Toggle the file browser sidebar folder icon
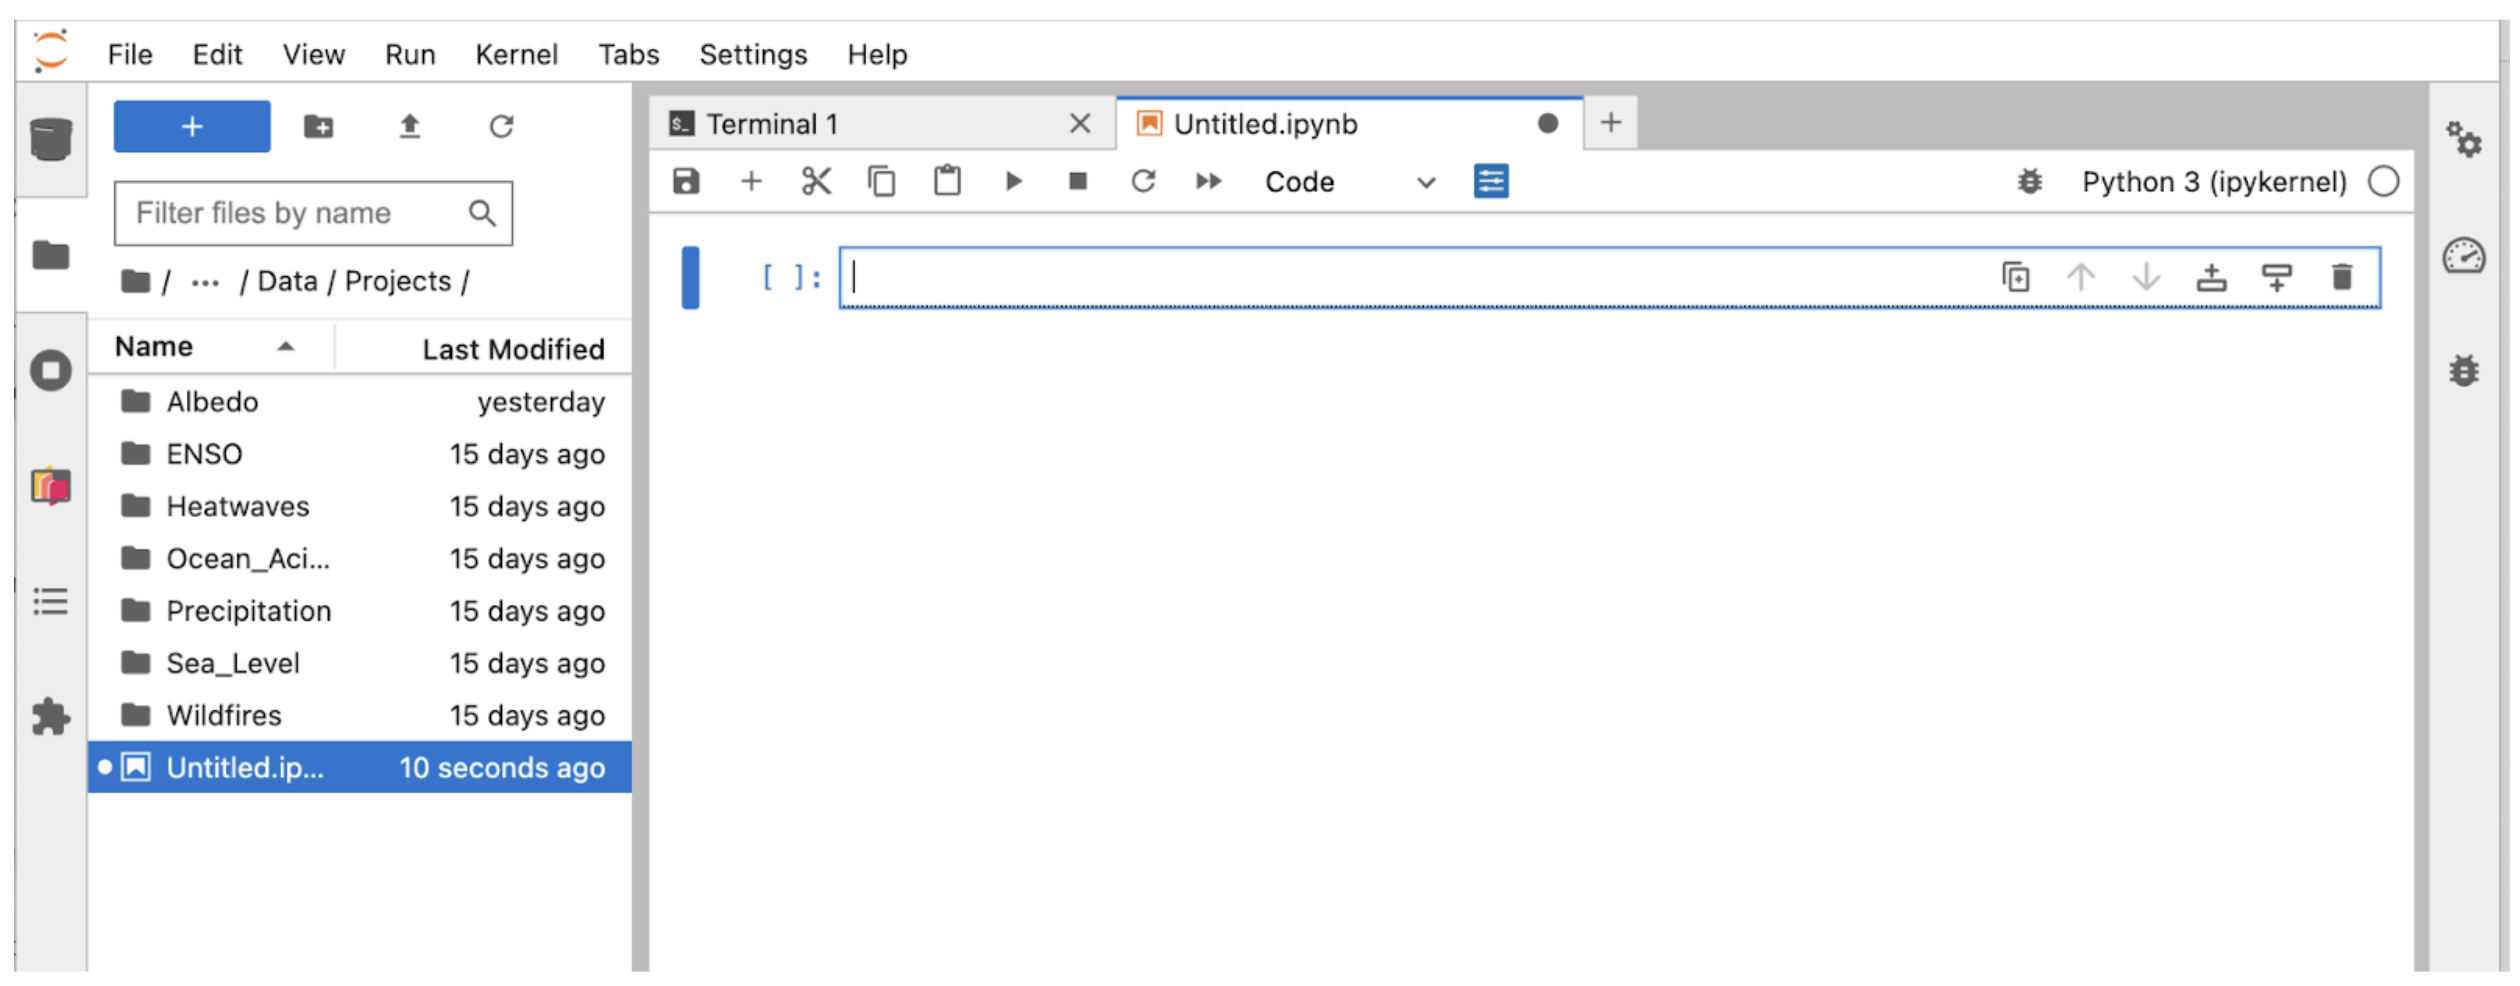 click(x=50, y=255)
